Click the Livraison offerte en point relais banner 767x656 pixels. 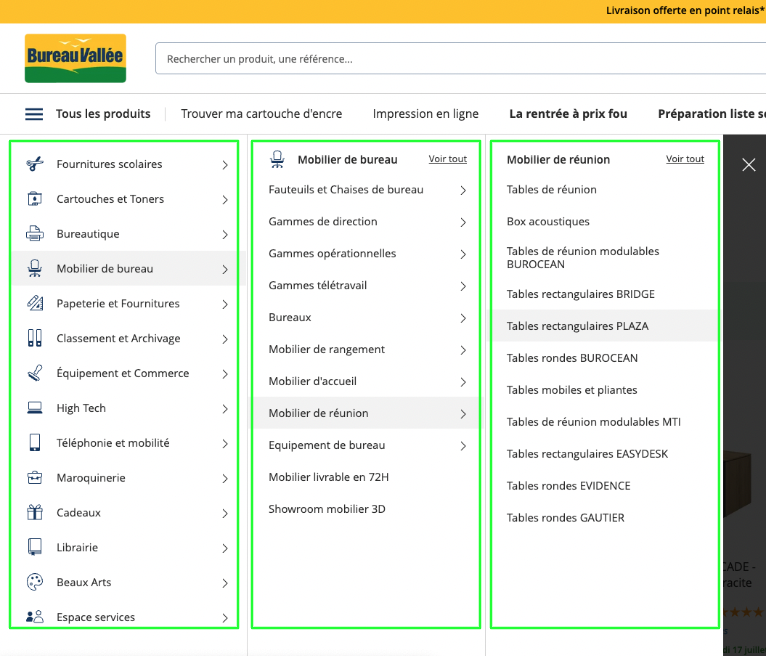685,10
